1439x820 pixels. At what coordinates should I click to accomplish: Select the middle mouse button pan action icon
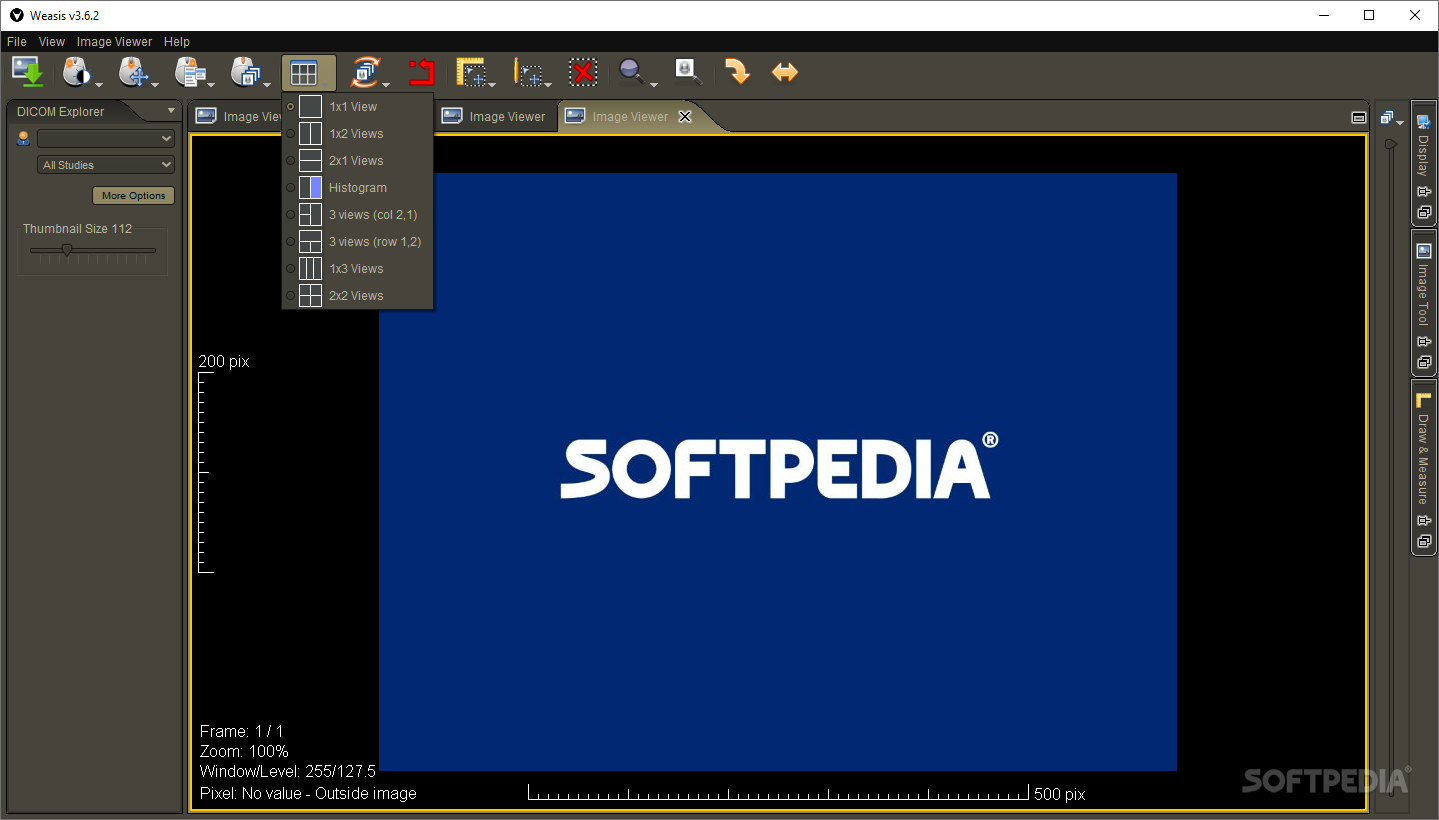coord(132,72)
